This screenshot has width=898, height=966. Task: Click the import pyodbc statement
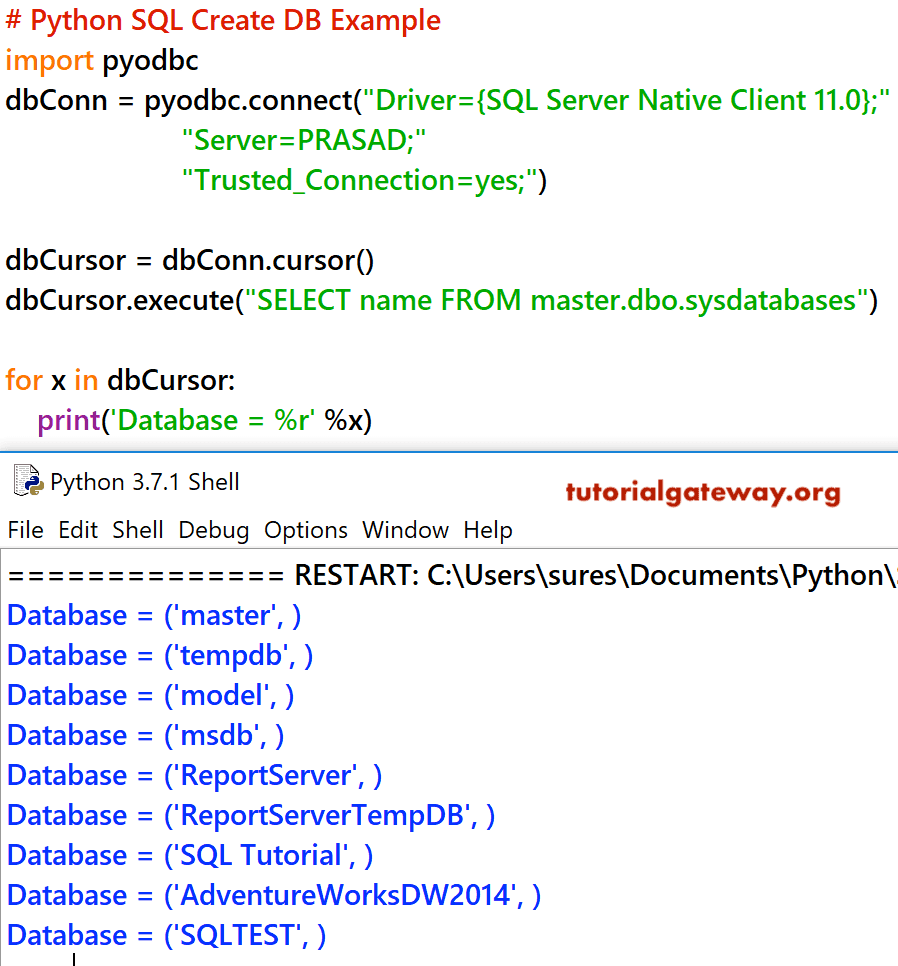click(x=100, y=61)
